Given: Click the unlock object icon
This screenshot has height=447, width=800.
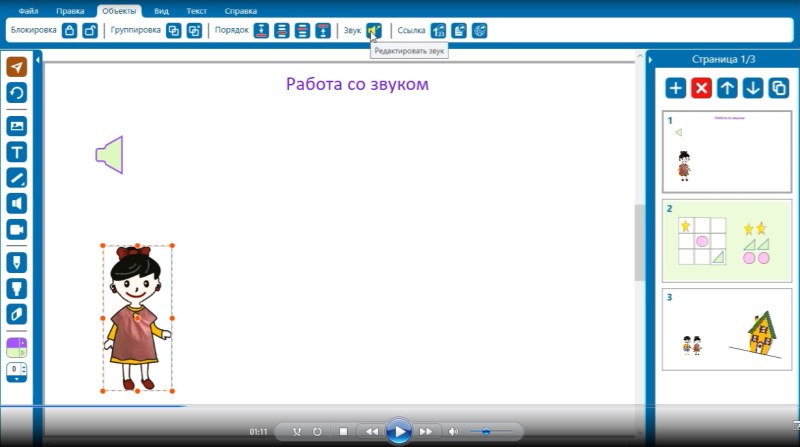Looking at the screenshot, I should pyautogui.click(x=90, y=31).
